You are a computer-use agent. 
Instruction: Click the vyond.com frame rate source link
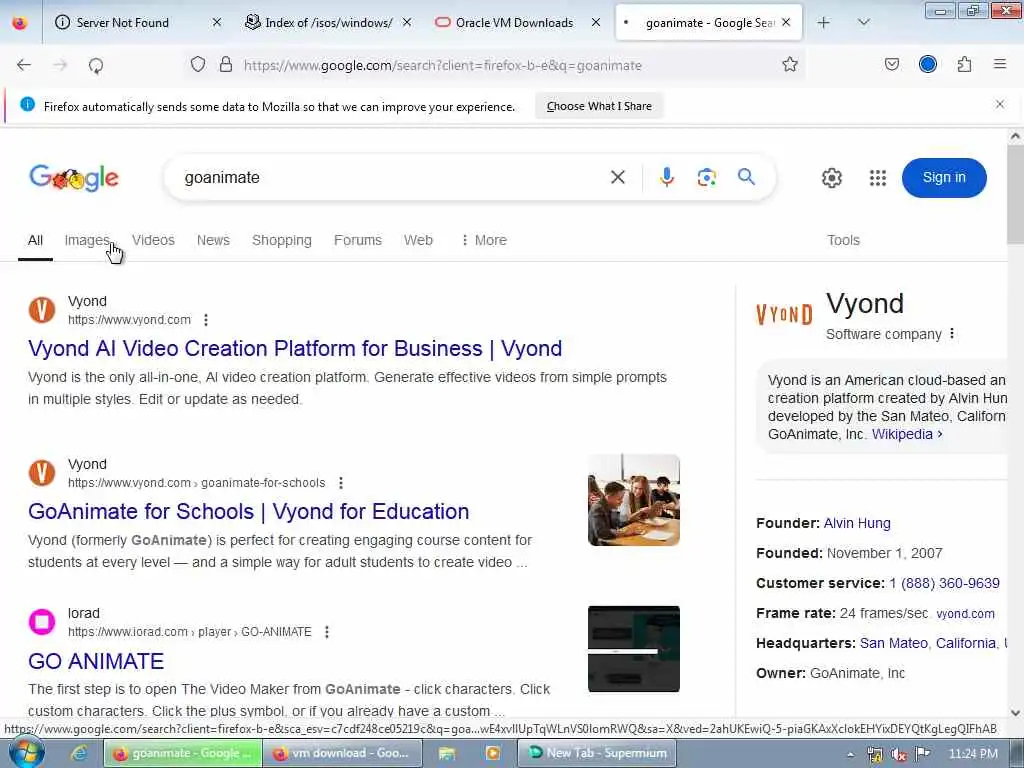tap(965, 614)
